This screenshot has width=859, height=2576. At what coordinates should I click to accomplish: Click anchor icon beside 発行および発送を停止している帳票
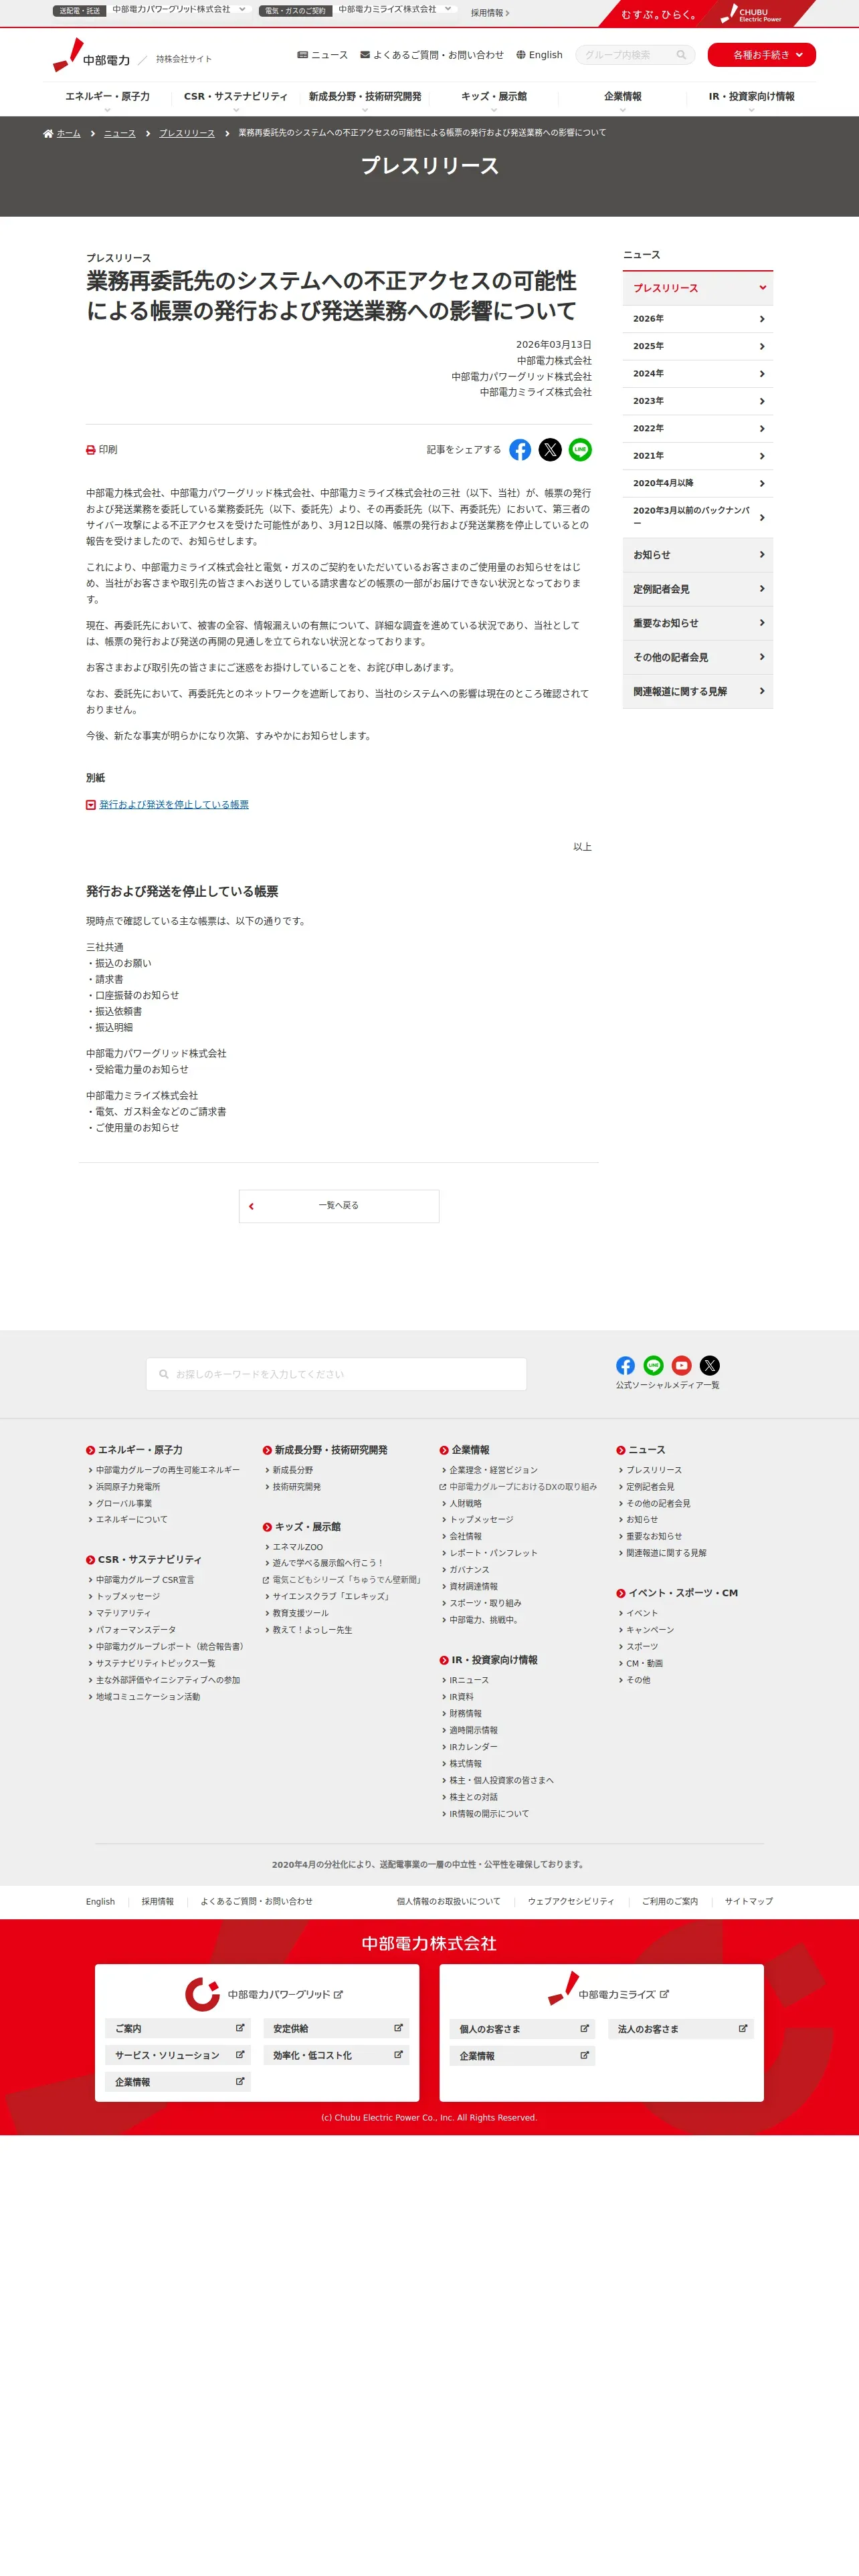click(x=91, y=805)
